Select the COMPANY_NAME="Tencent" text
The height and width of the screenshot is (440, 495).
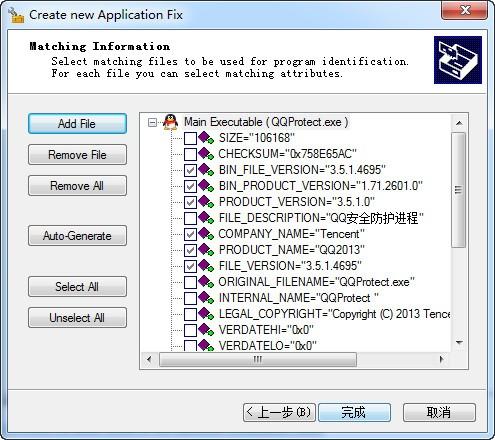point(291,234)
